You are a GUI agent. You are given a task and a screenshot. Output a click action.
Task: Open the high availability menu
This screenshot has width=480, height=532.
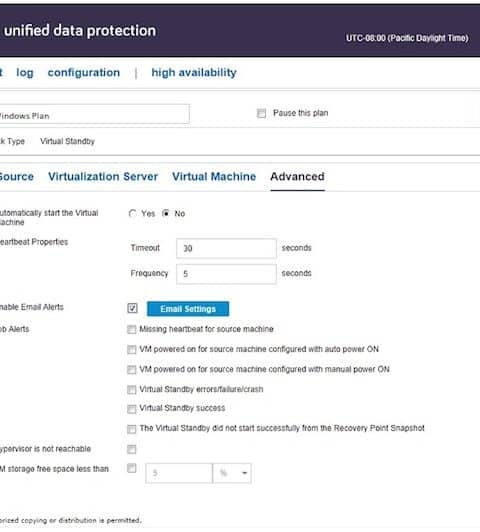pos(194,73)
